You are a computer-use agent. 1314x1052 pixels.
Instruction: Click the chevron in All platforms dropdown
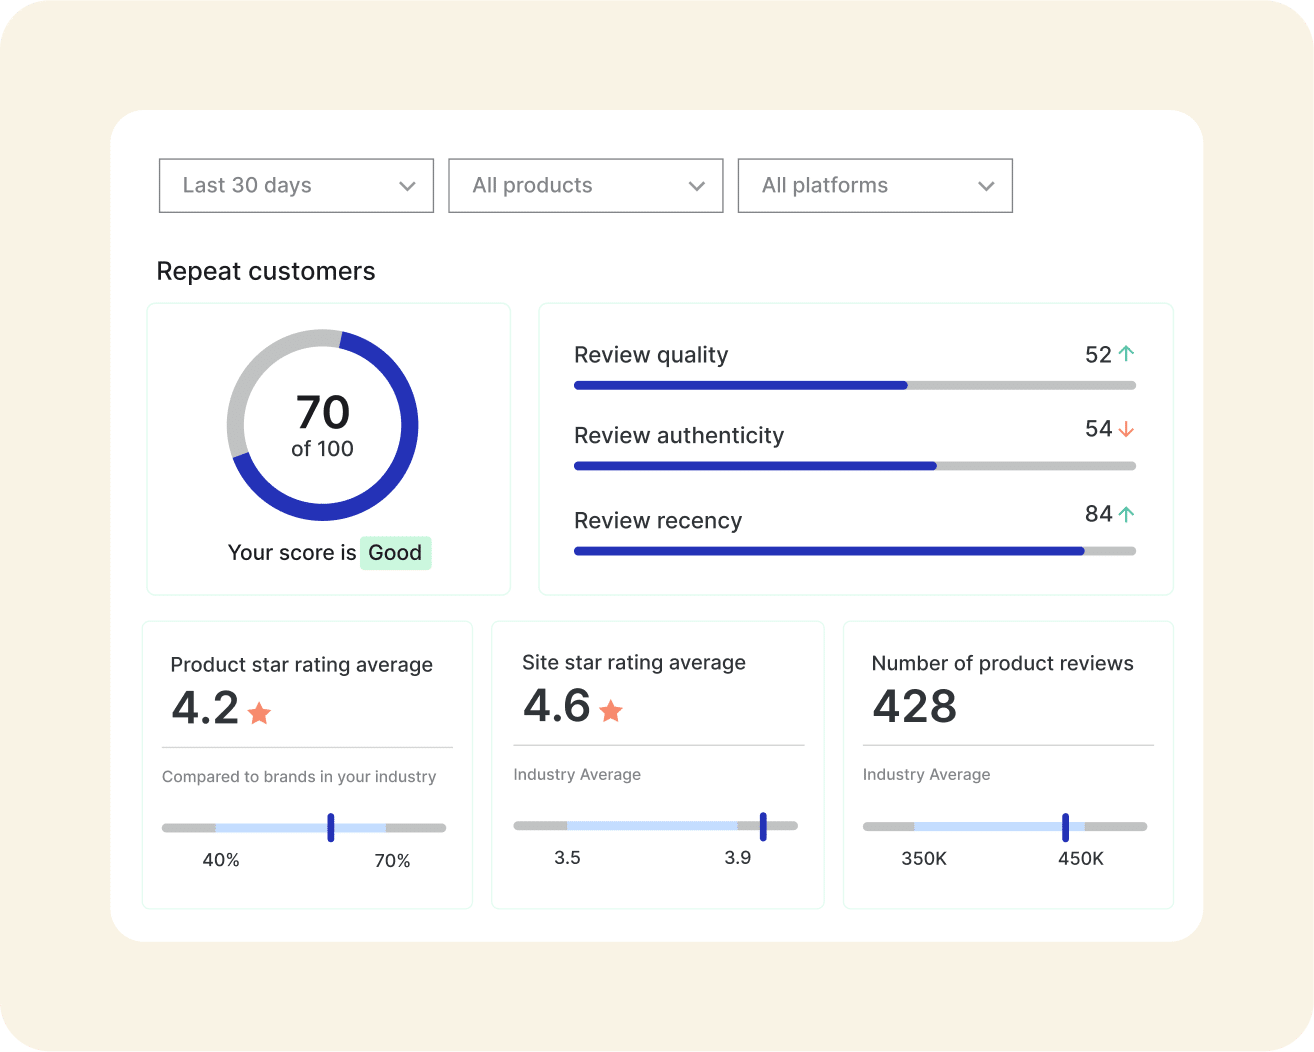point(986,186)
